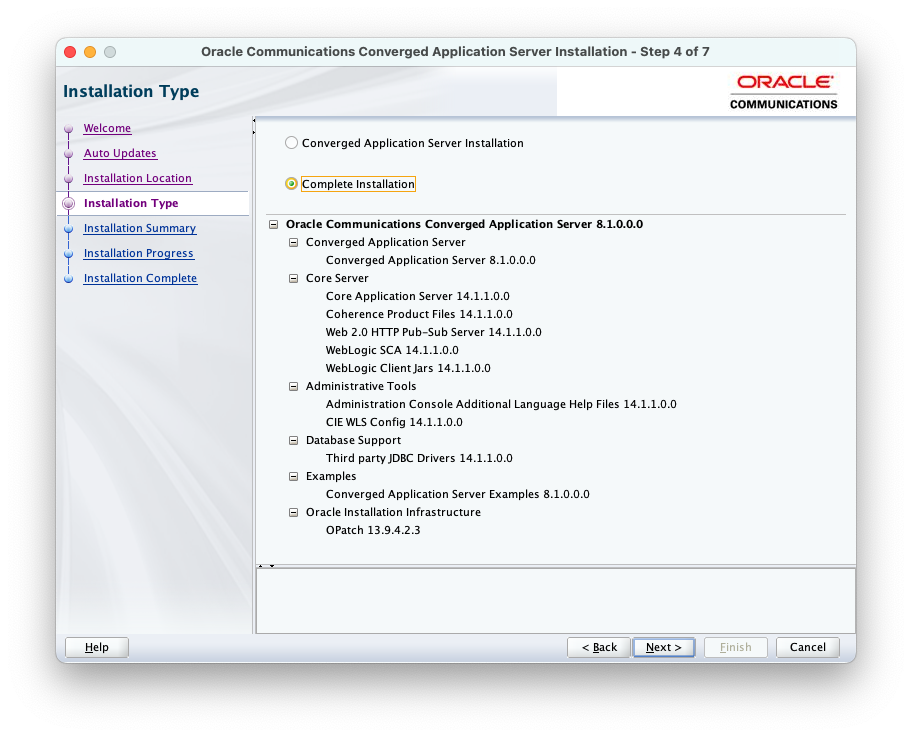Select the current Installation Type step
Viewport: 912px width, 737px height.
(131, 203)
